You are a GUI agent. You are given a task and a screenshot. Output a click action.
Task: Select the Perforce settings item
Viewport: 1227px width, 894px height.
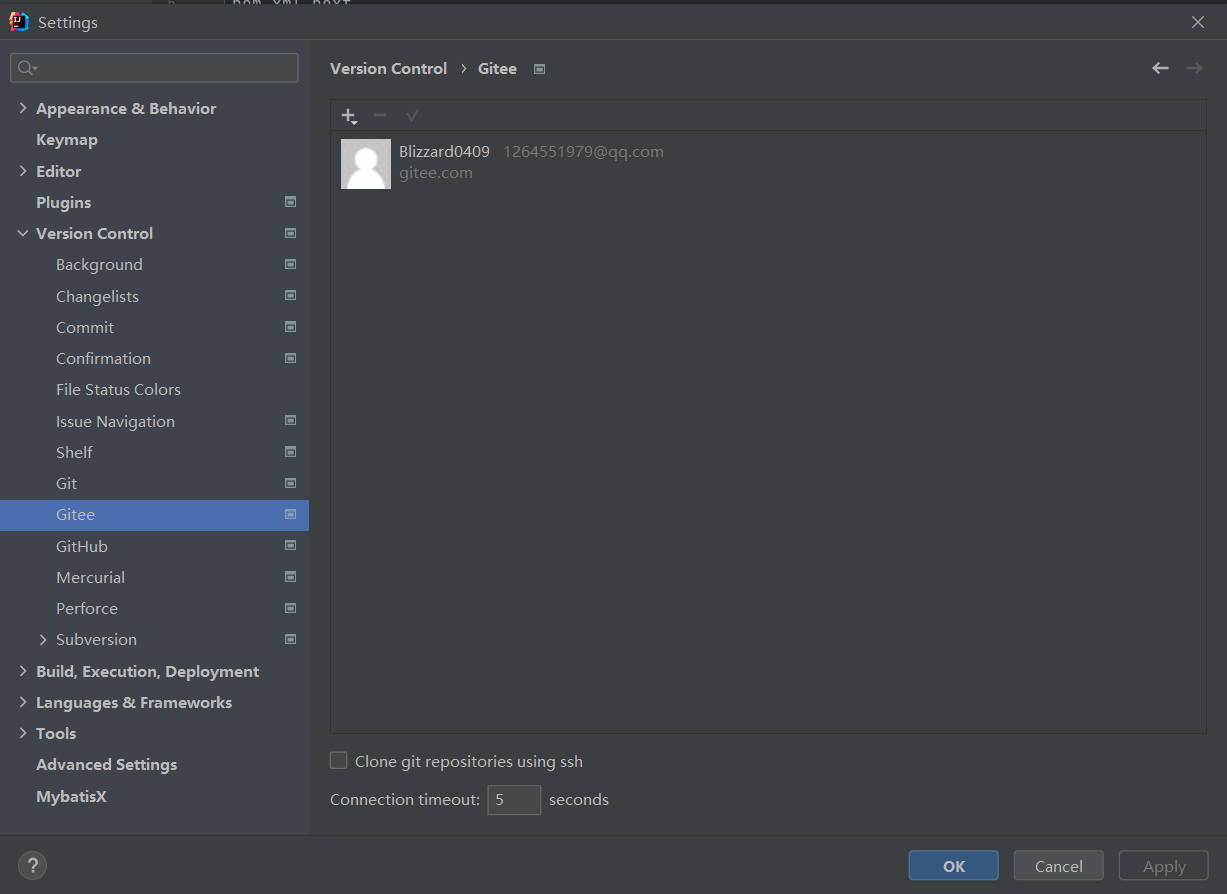(x=87, y=608)
